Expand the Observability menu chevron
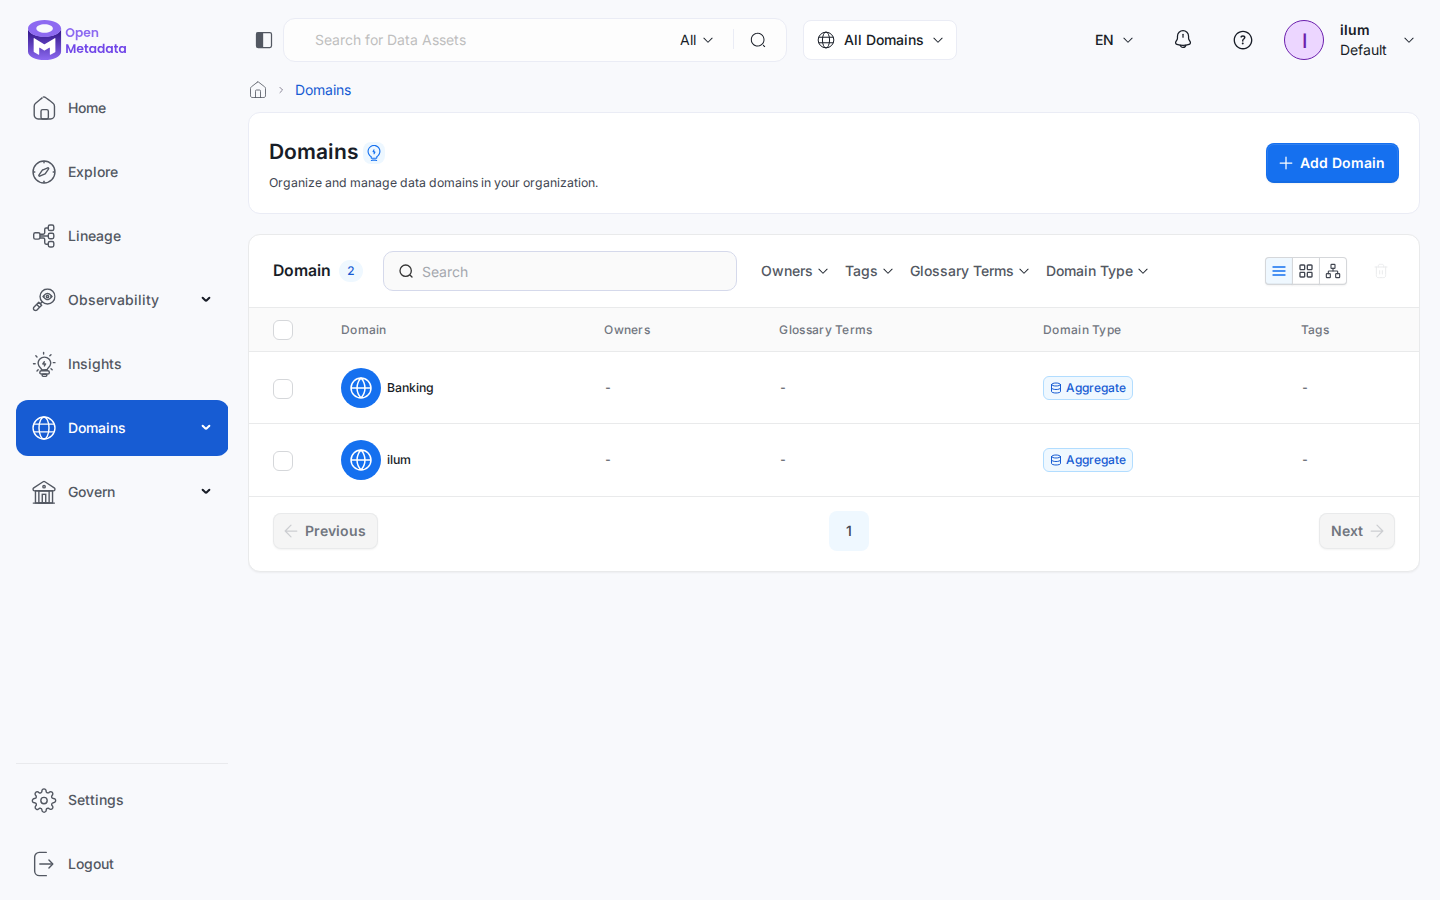 pos(206,300)
